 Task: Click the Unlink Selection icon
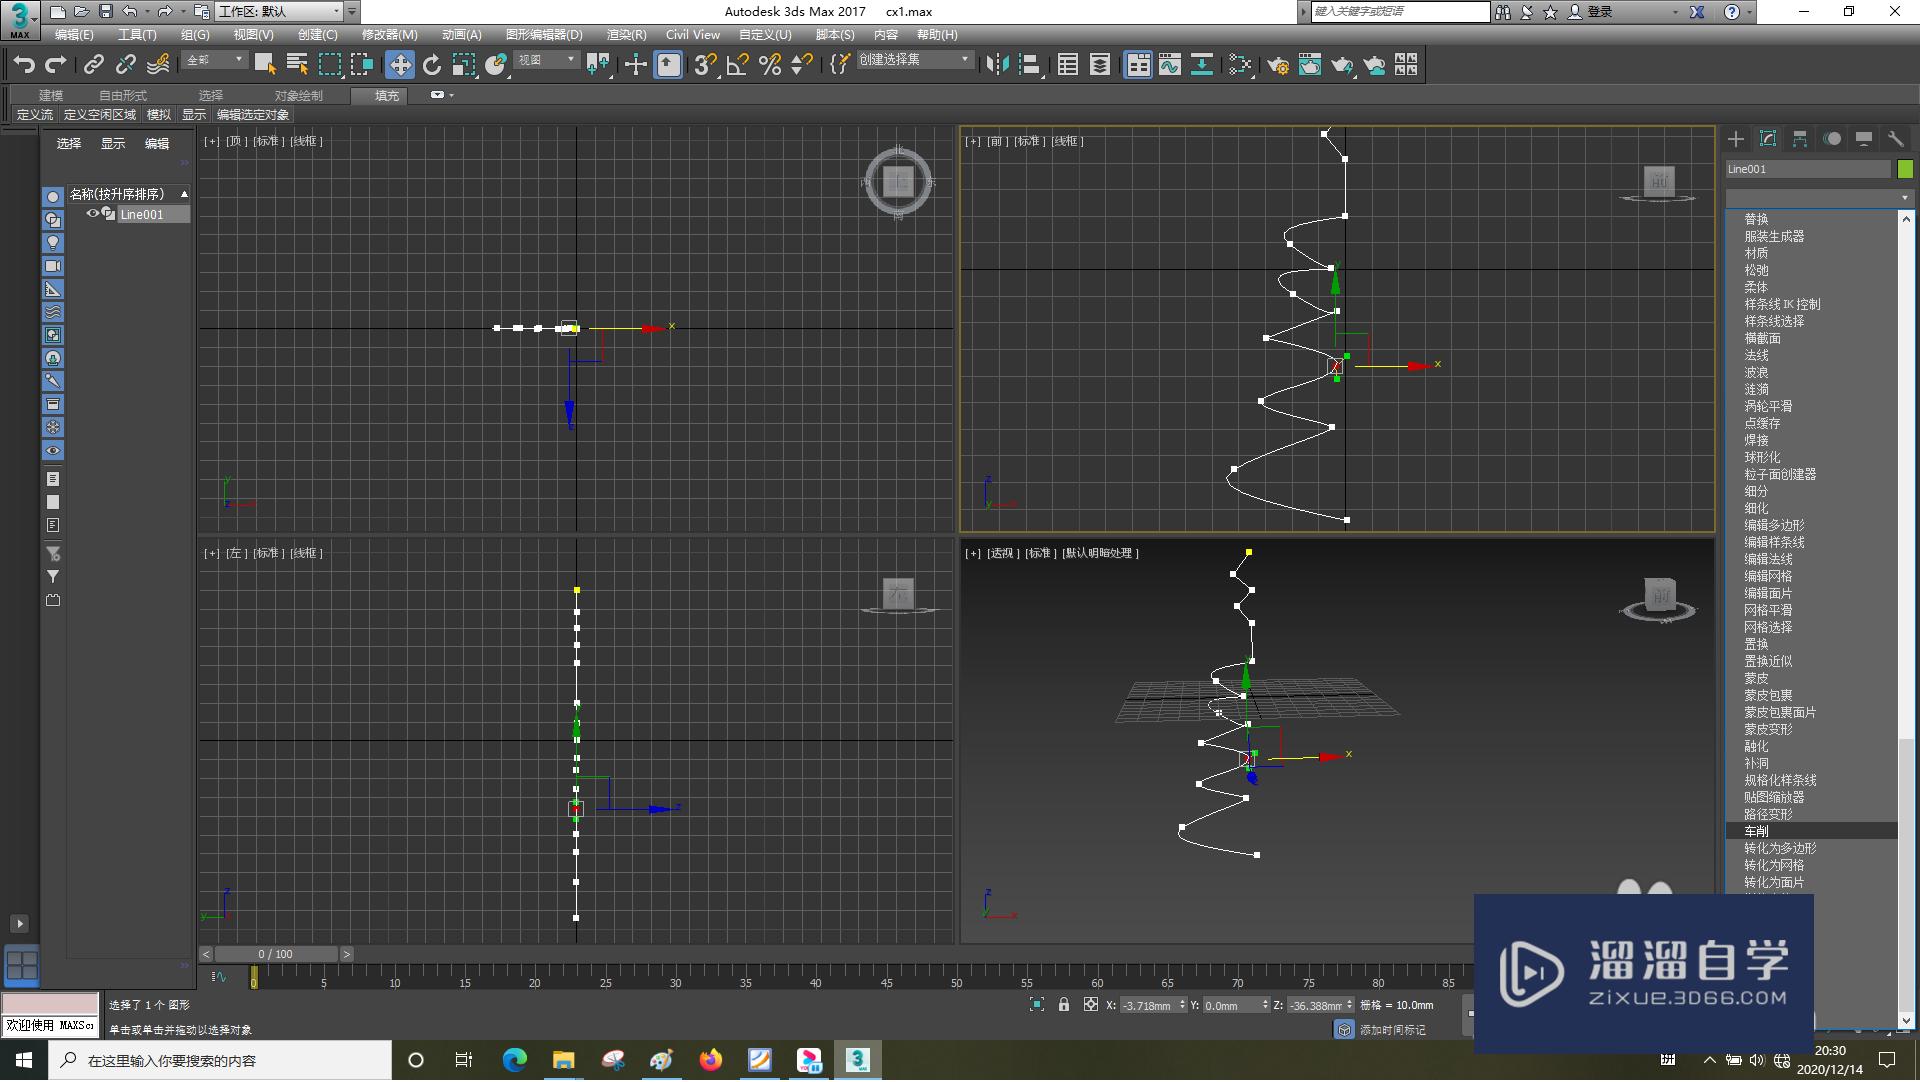tap(126, 65)
